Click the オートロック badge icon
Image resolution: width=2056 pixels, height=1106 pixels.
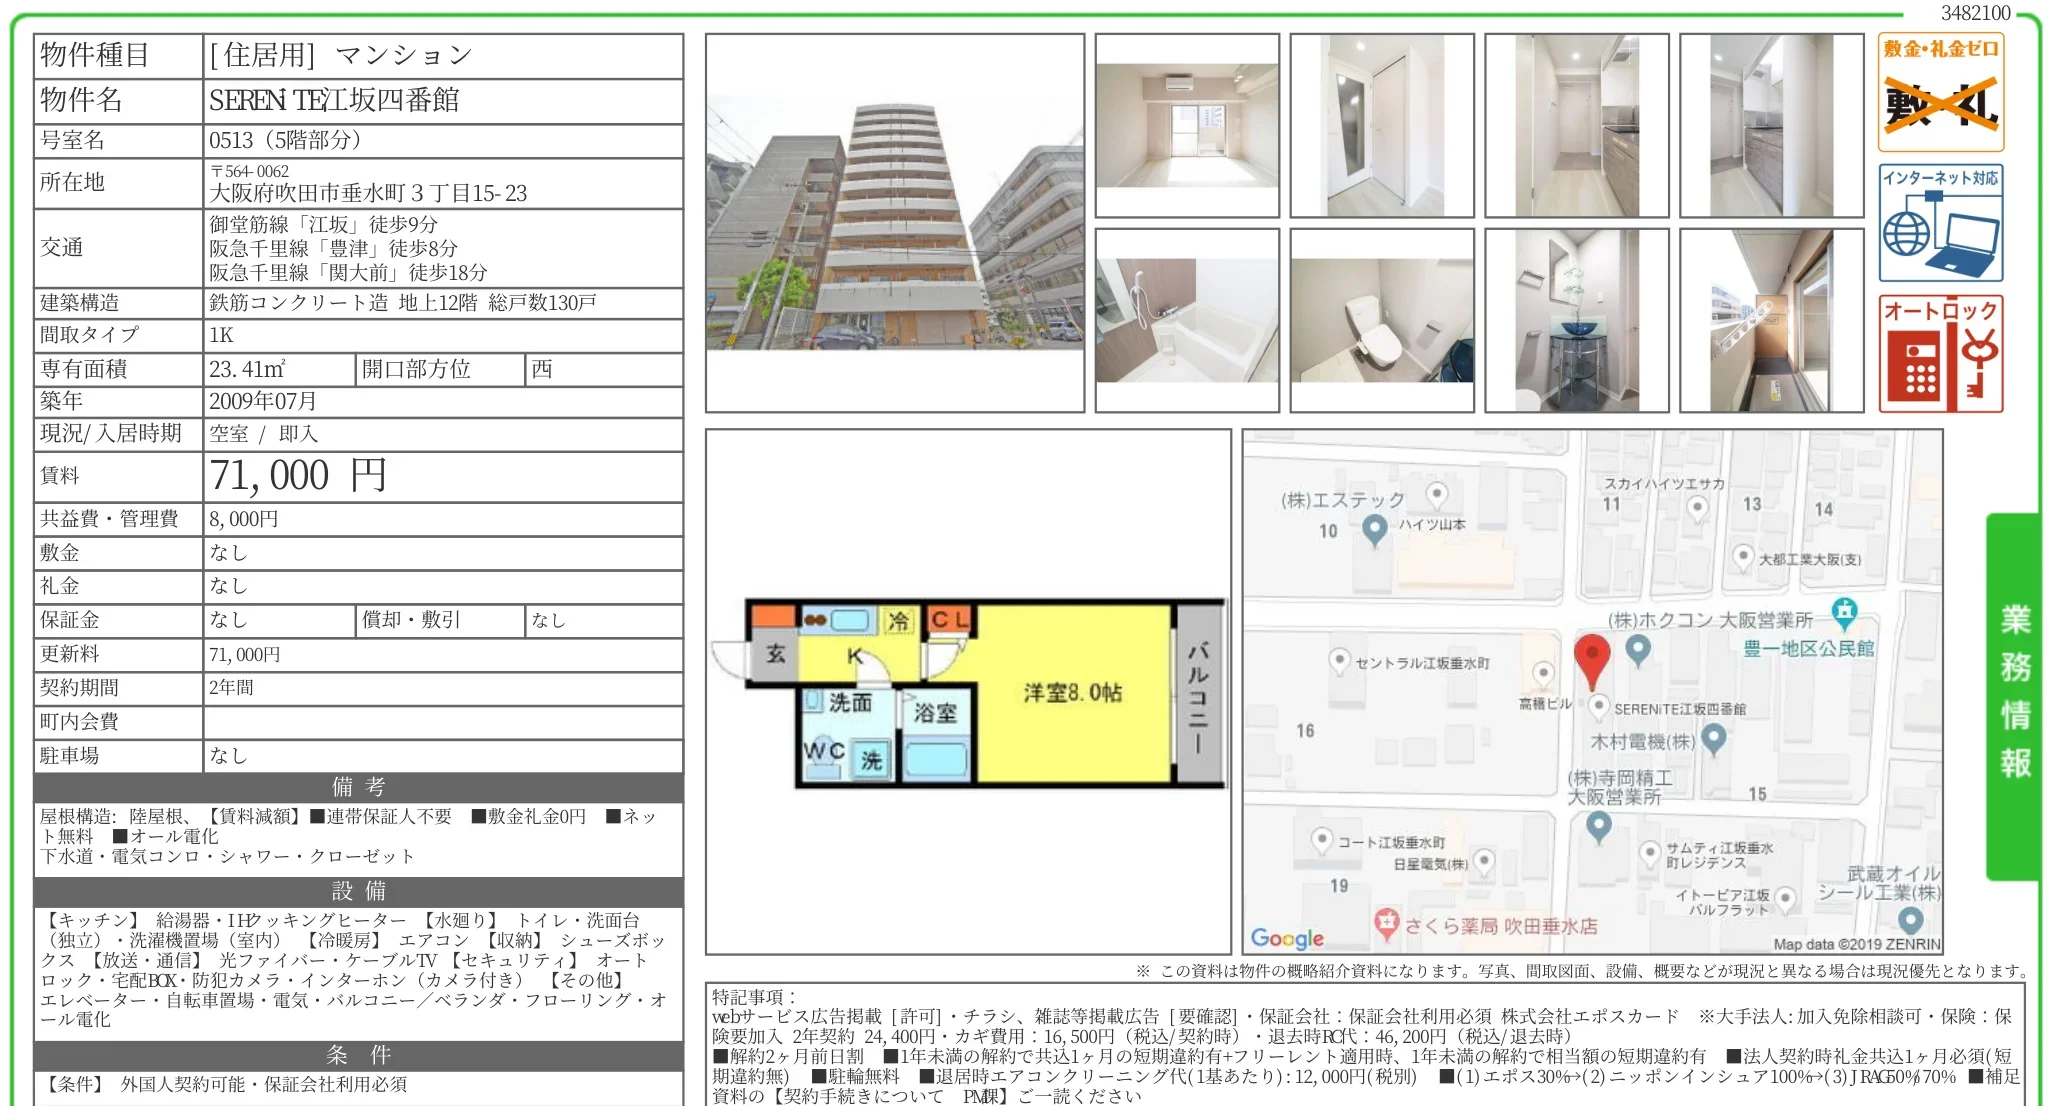1940,353
